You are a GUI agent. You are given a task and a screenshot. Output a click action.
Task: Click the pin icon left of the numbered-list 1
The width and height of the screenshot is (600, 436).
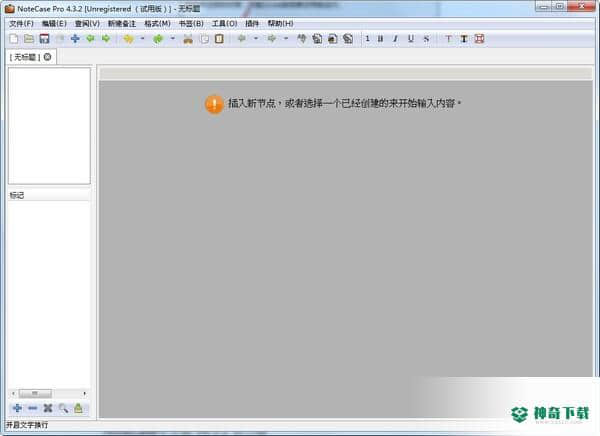[302, 39]
